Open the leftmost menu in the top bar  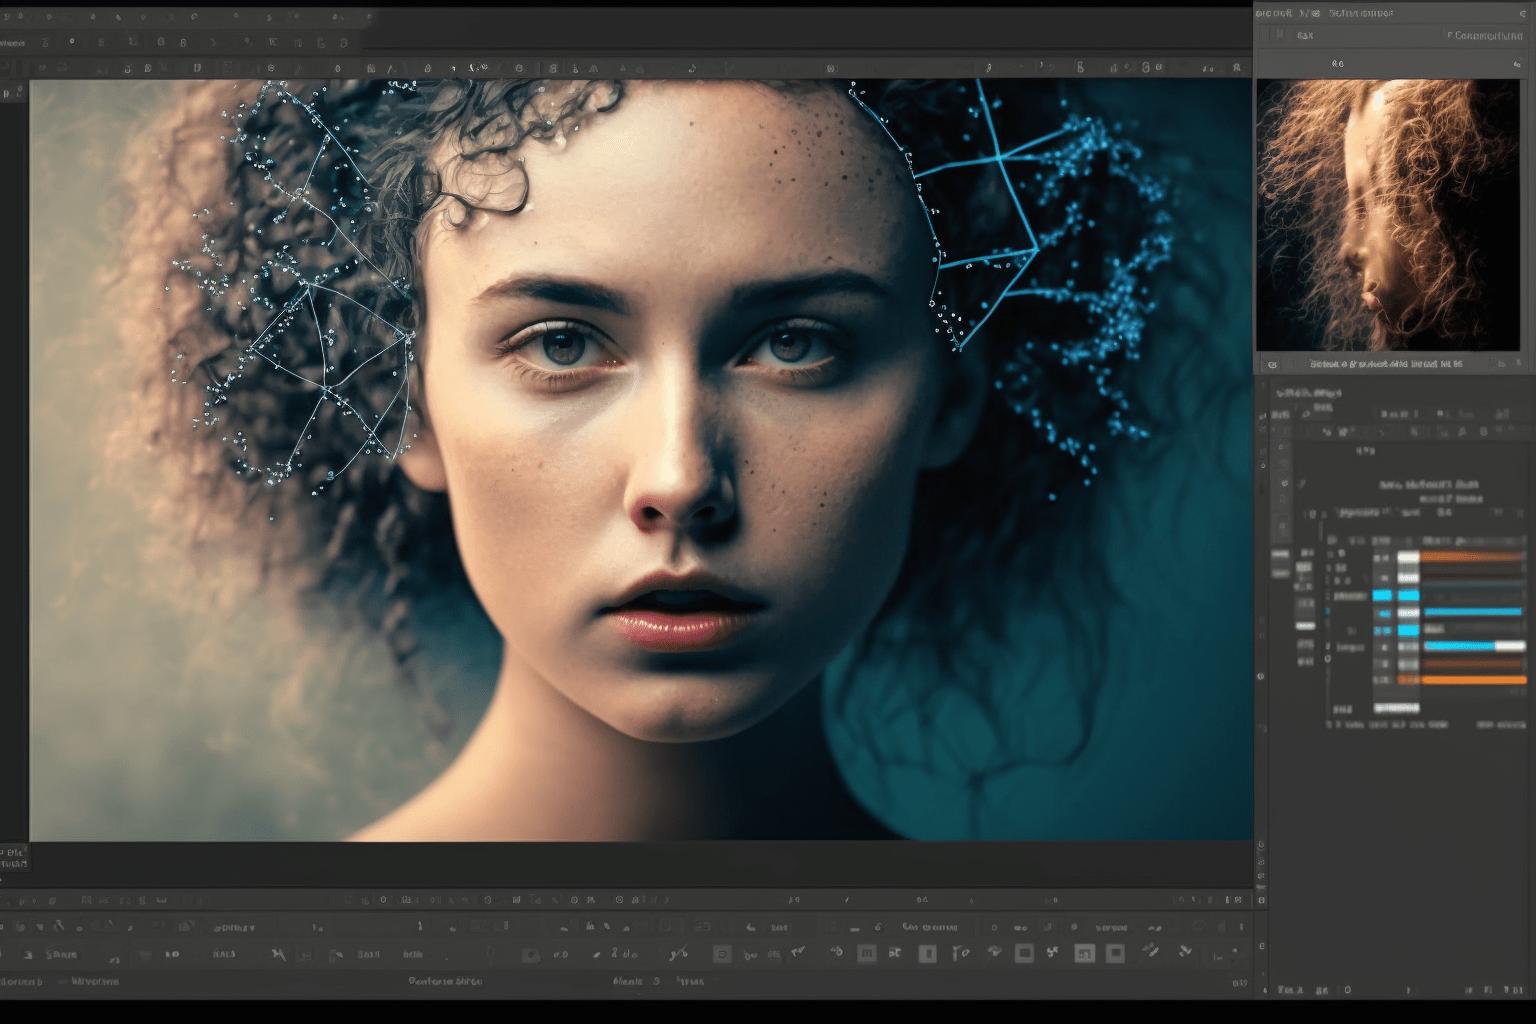point(12,43)
